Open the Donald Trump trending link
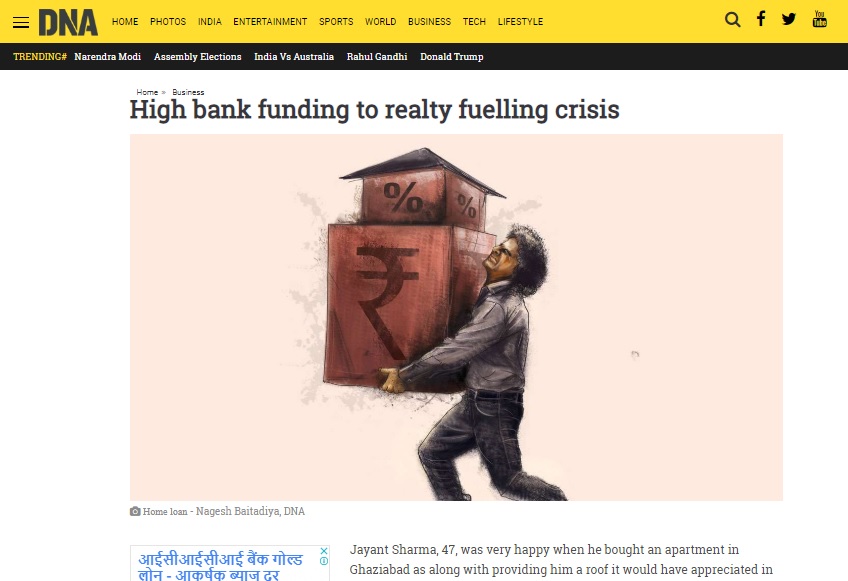This screenshot has height=581, width=848. tap(452, 57)
